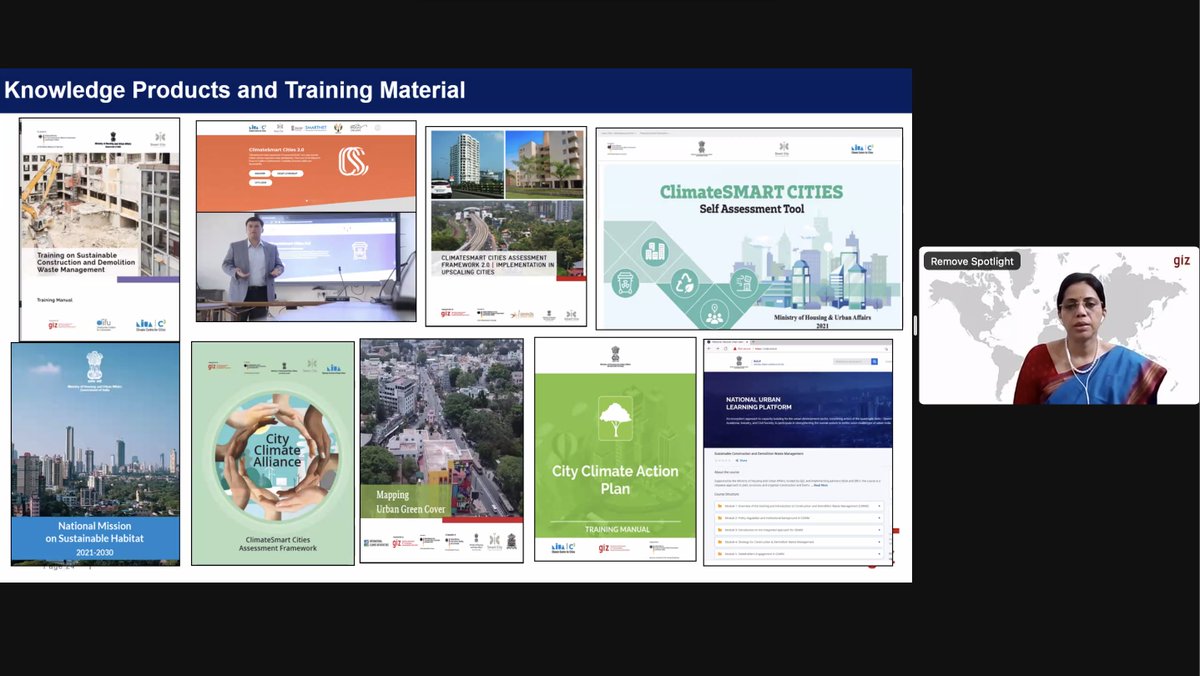Open National Mission on Sustainable Habitat cover
Viewport: 1200px width, 676px height.
click(95, 454)
